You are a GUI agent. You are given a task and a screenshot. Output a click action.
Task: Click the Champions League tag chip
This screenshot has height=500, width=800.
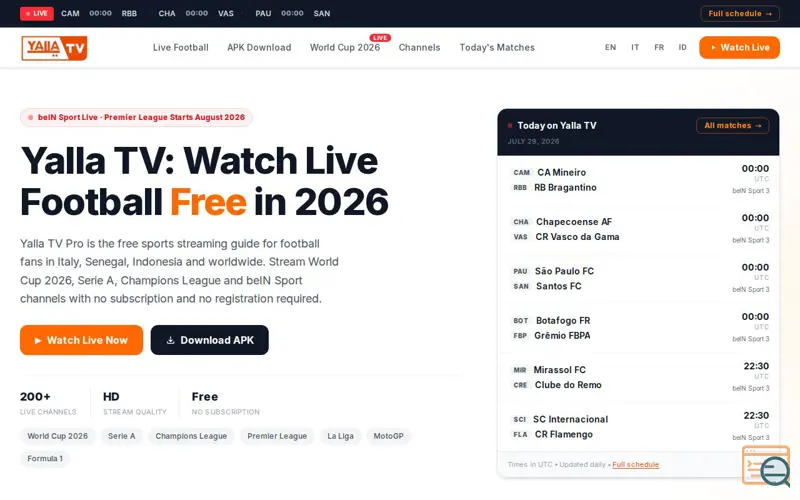click(x=191, y=436)
